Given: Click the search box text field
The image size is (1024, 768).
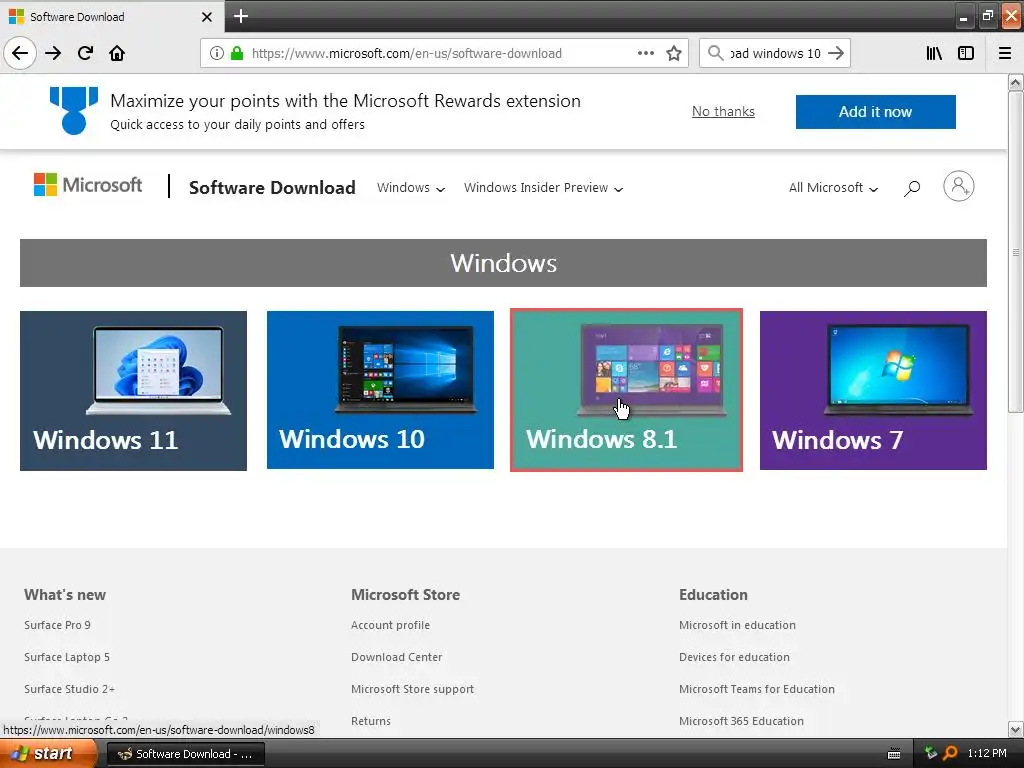Looking at the screenshot, I should tap(775, 53).
